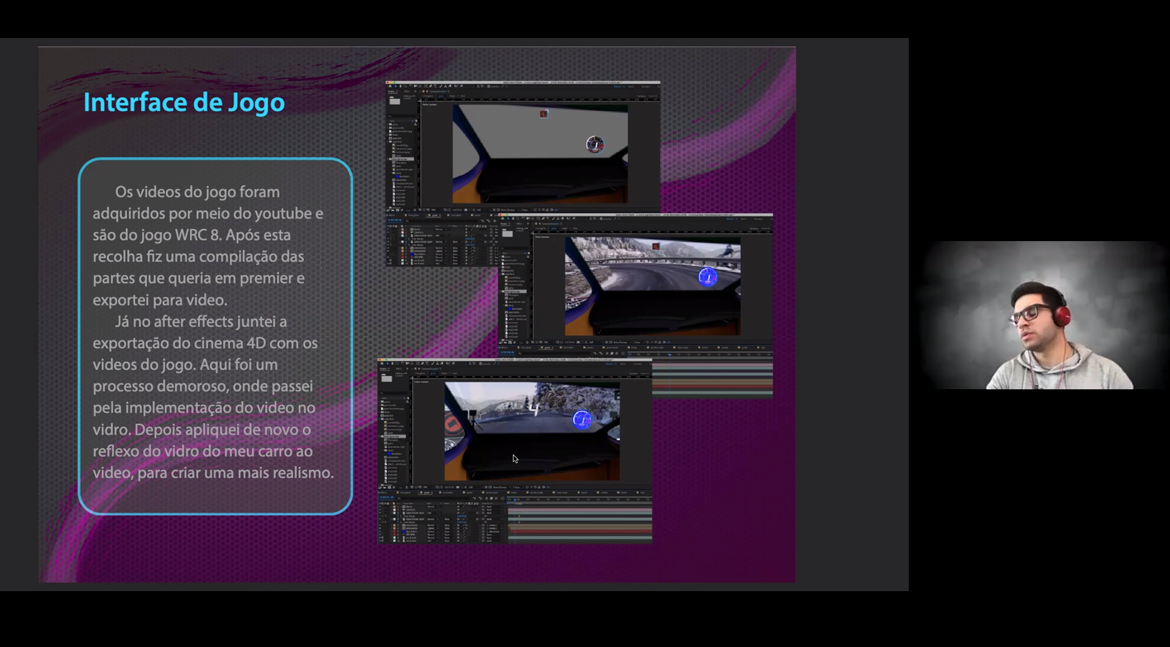Click the speedometer gauge in the top gray preview

[x=594, y=145]
